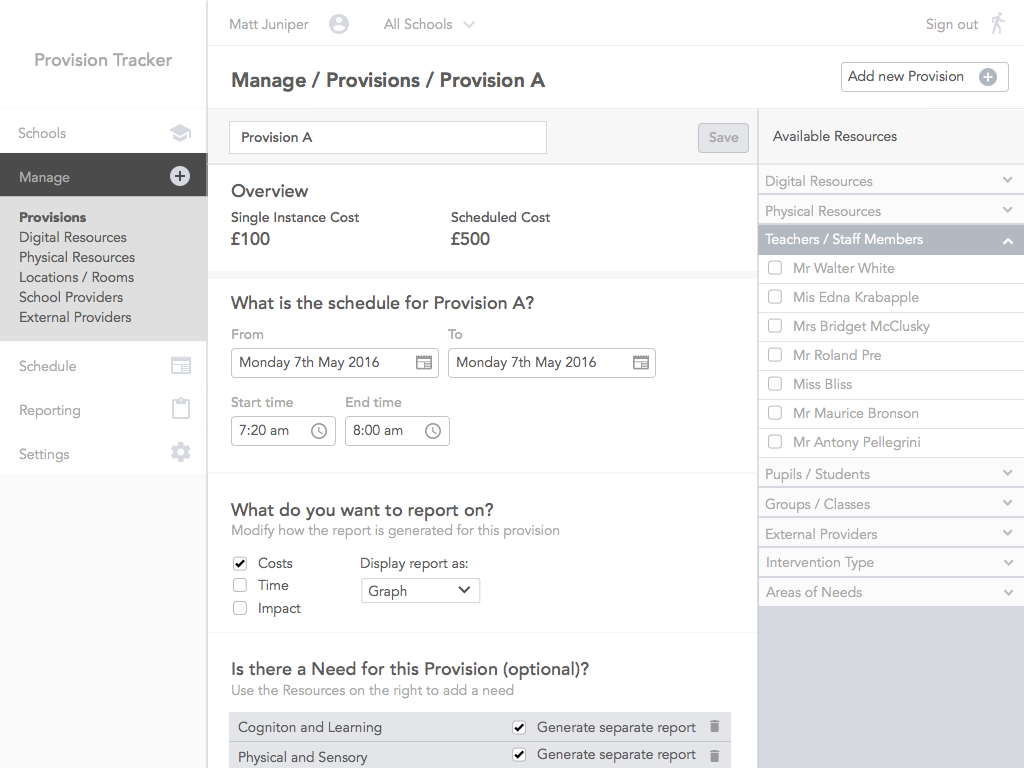
Task: Click the From date input field
Action: click(x=334, y=363)
